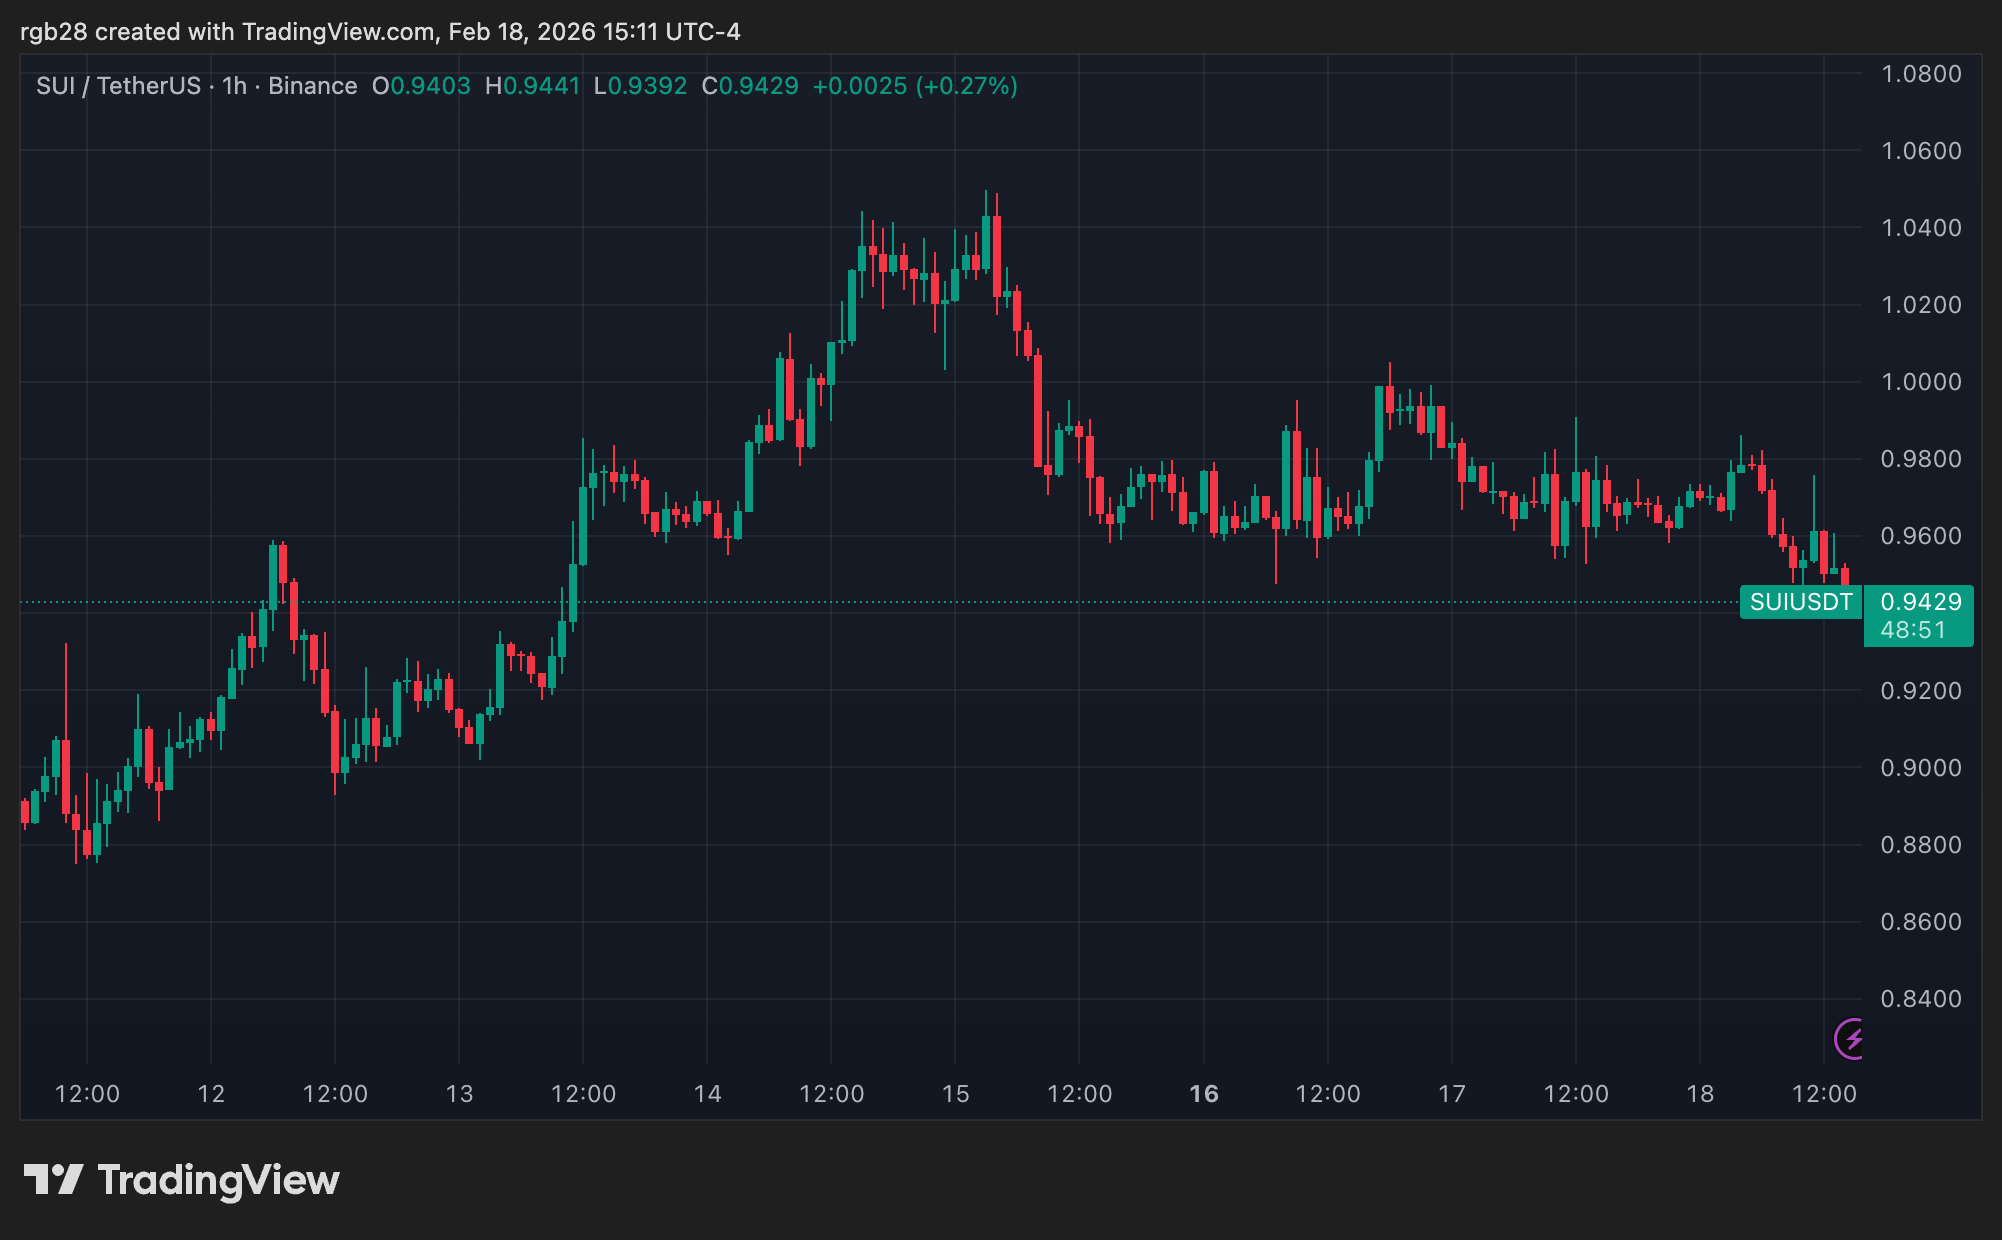Click the SUIUSDT price label tag
This screenshot has height=1240, width=2002.
click(x=1800, y=602)
